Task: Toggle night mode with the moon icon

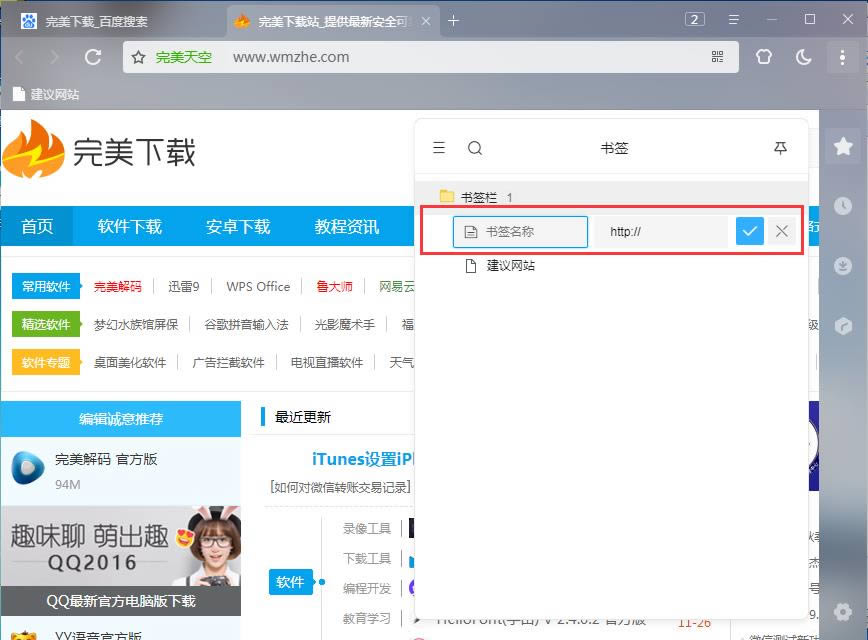Action: click(x=804, y=57)
